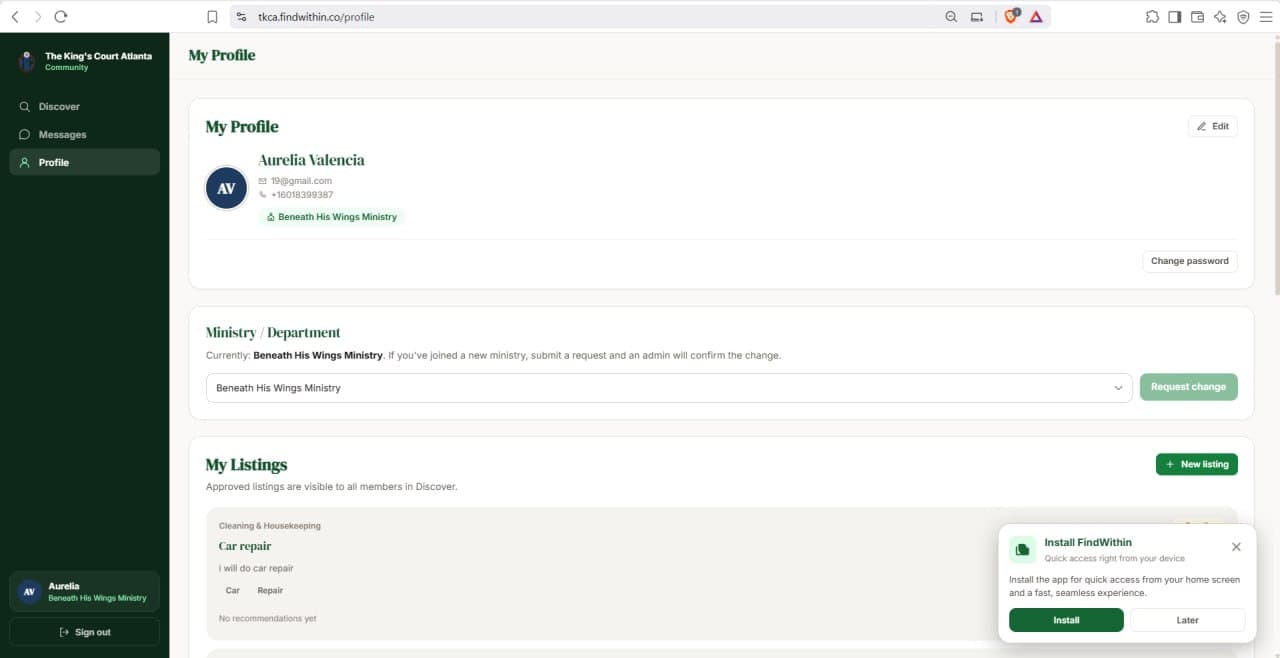
Task: Click the Change password button
Action: point(1189,261)
